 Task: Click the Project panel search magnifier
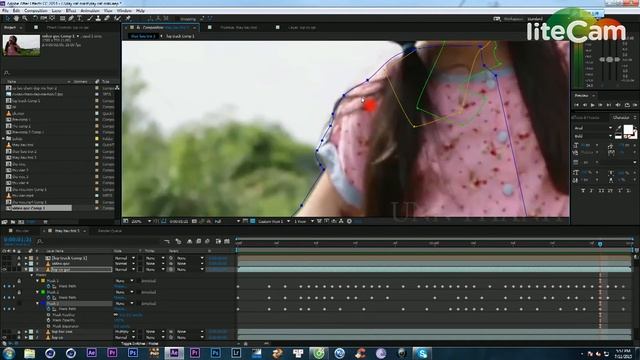tap(7, 73)
